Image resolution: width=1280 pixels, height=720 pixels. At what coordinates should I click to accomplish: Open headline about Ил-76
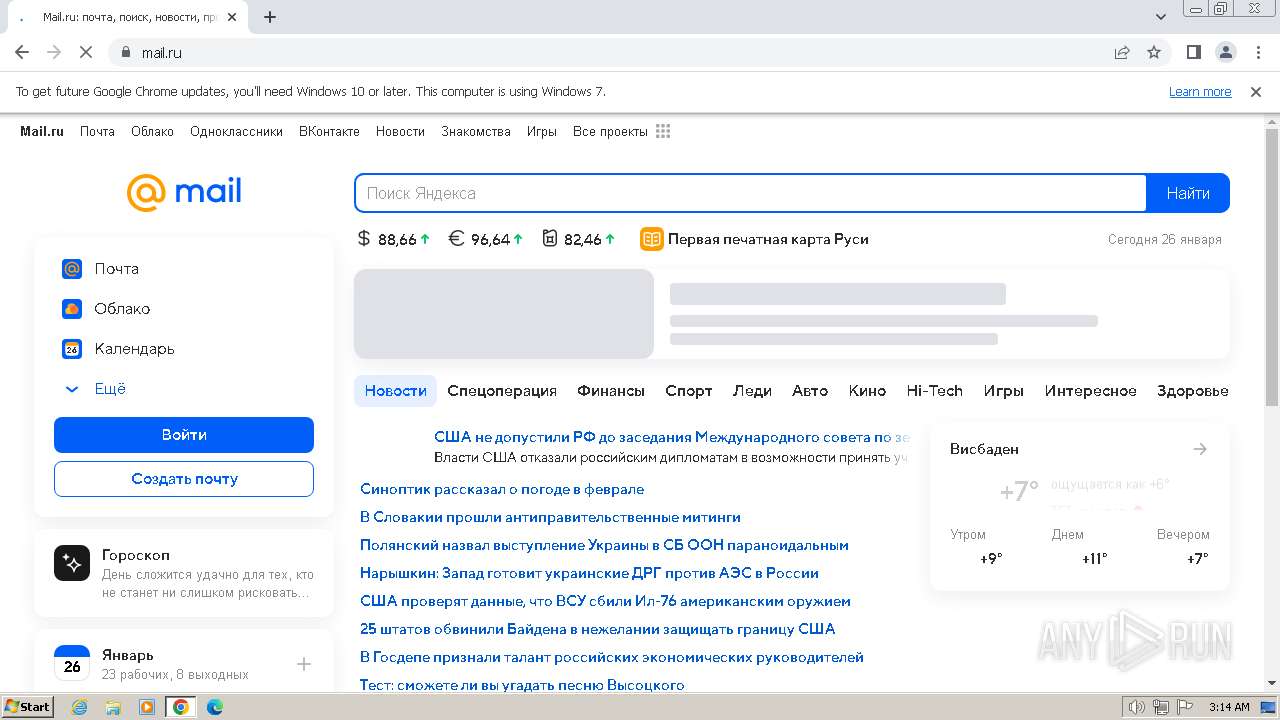pos(605,601)
